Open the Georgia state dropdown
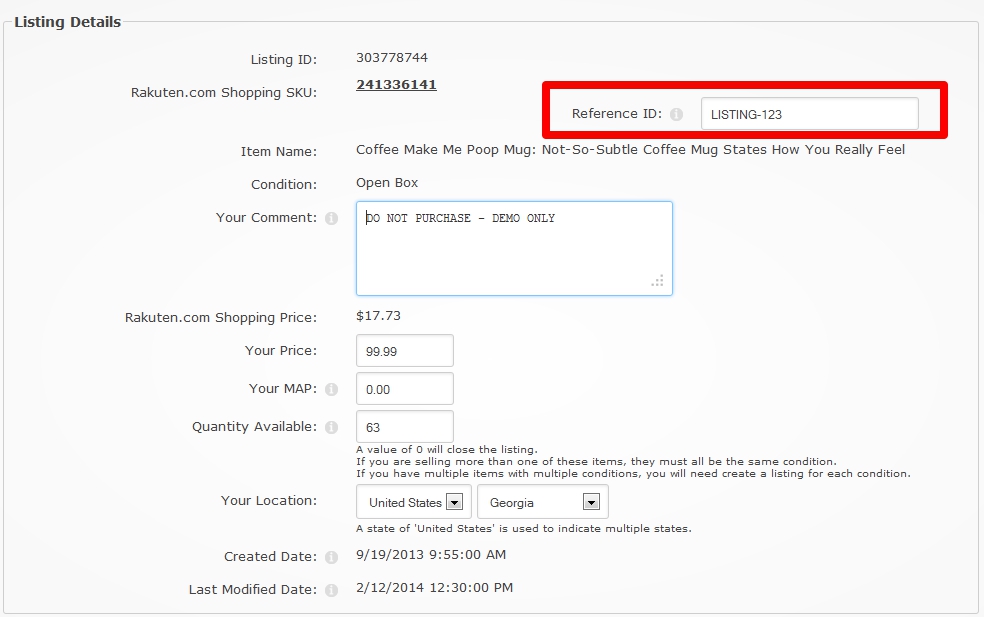 pyautogui.click(x=543, y=502)
